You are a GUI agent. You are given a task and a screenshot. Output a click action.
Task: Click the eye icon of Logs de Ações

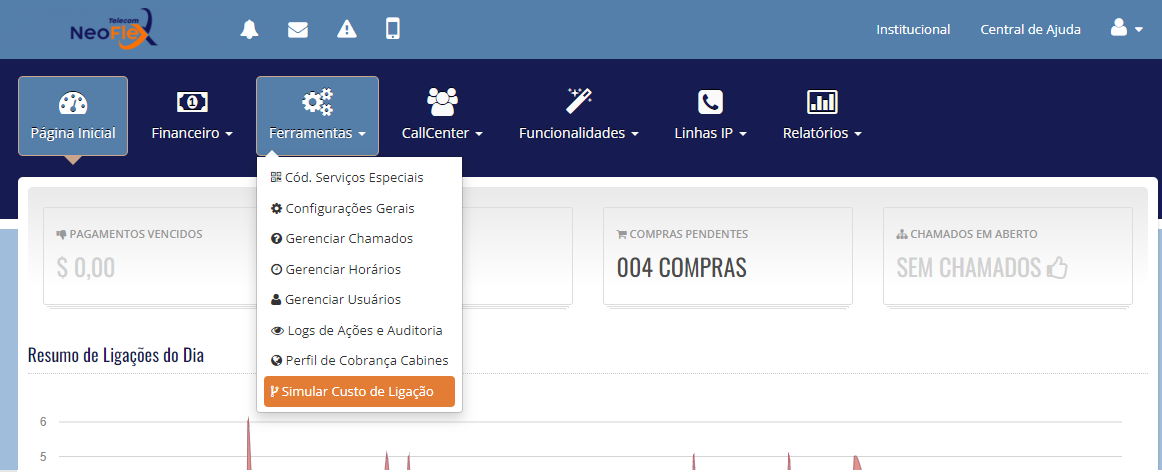click(277, 330)
